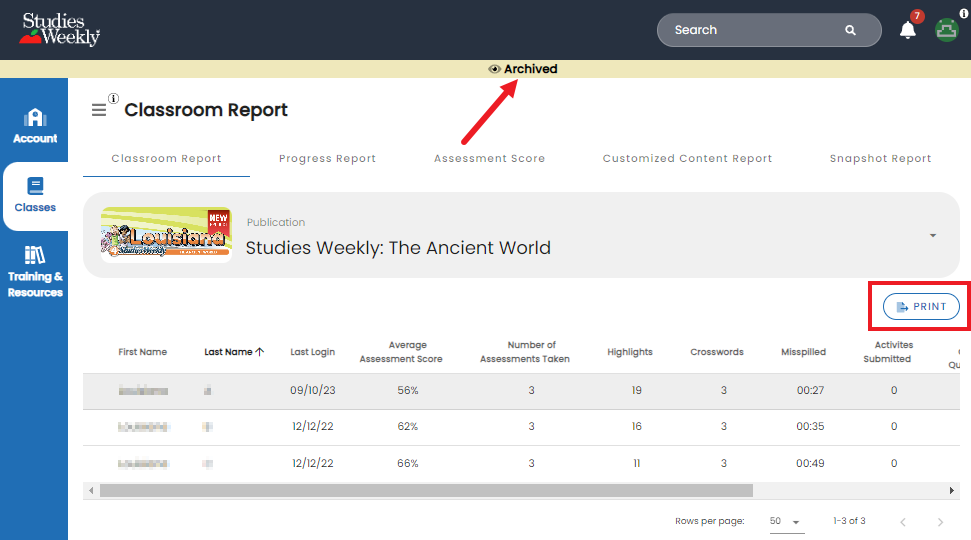Open the notifications bell
The width and height of the screenshot is (971, 540).
click(x=907, y=30)
